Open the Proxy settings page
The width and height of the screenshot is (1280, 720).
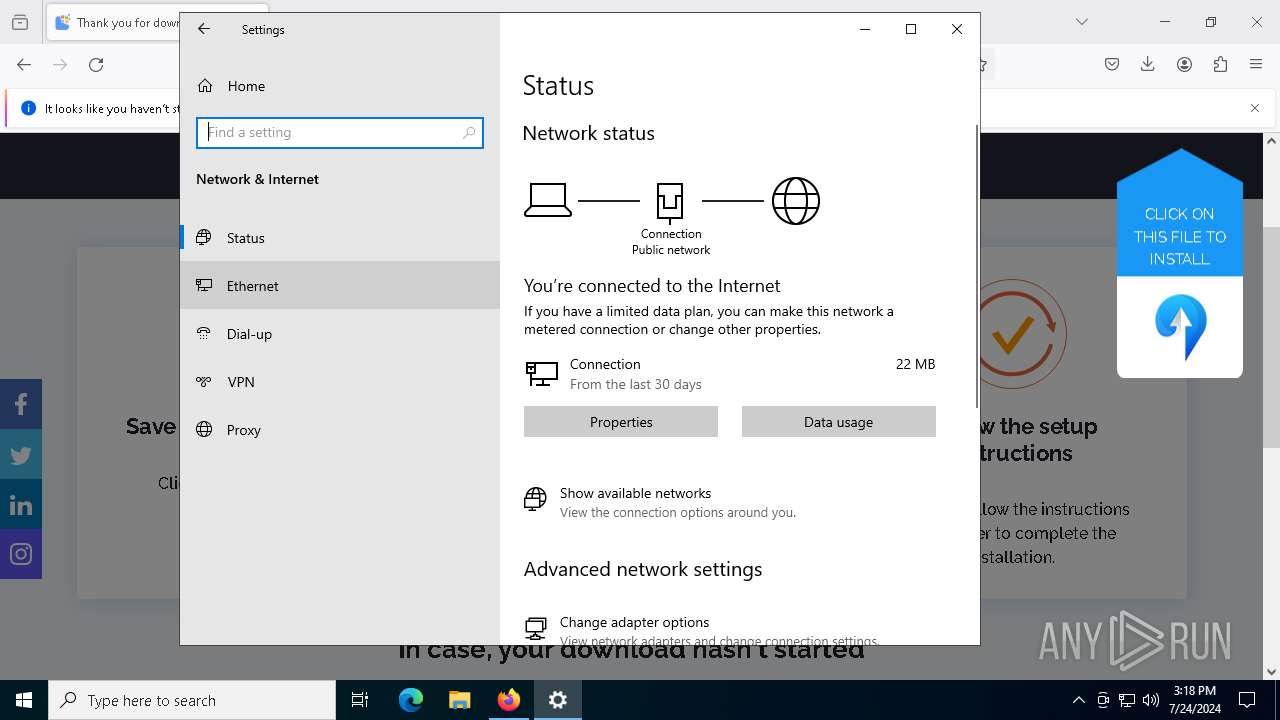[x=340, y=430]
